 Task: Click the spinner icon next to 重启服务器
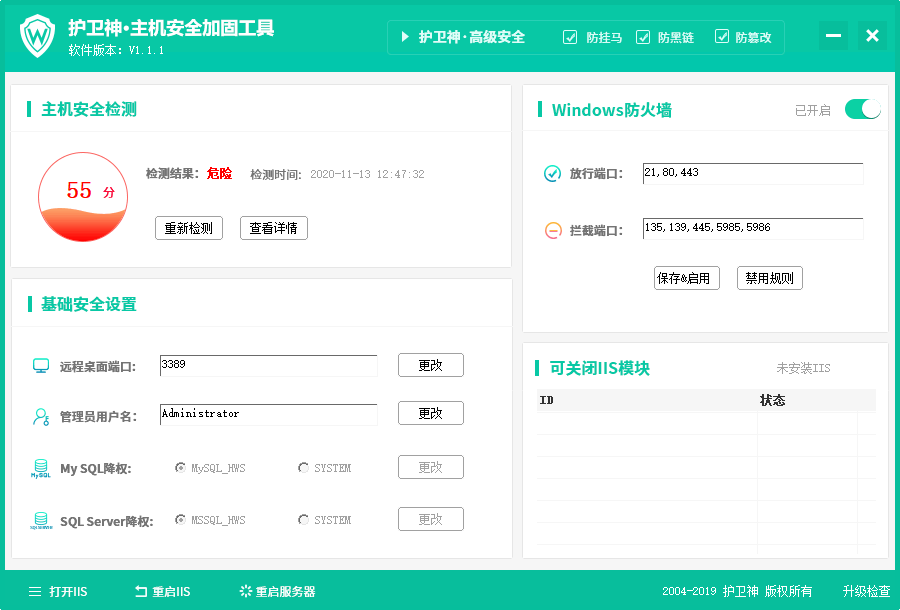tap(246, 591)
